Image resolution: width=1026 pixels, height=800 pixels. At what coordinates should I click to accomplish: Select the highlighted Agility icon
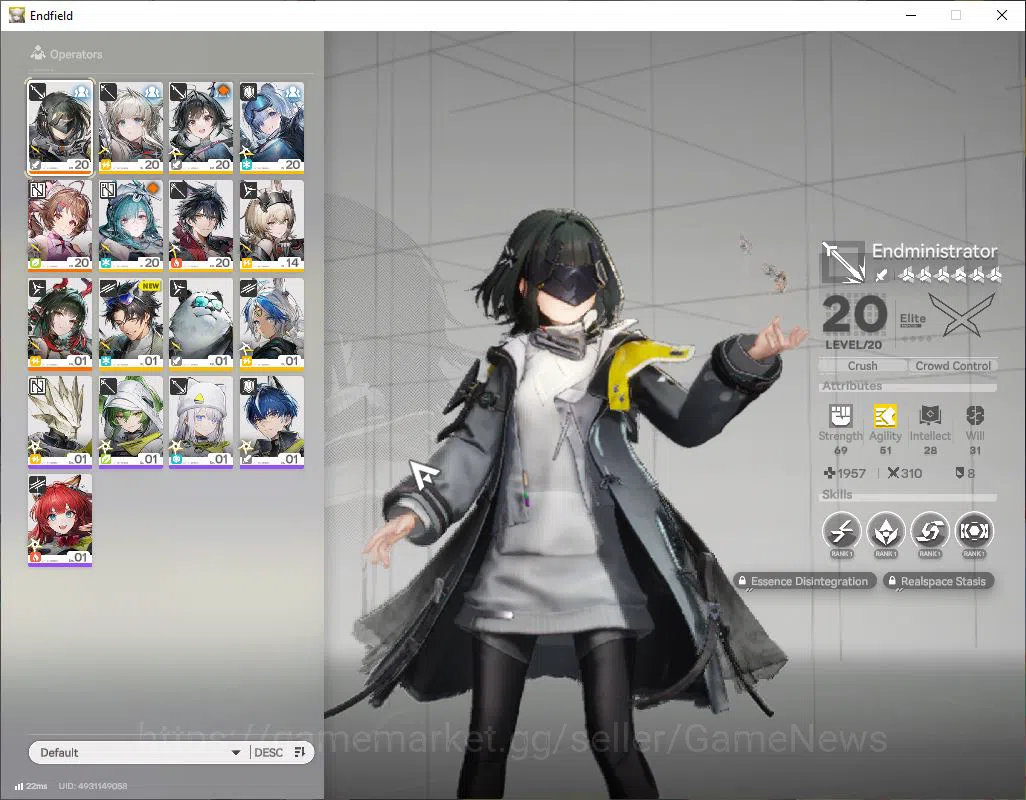(885, 415)
